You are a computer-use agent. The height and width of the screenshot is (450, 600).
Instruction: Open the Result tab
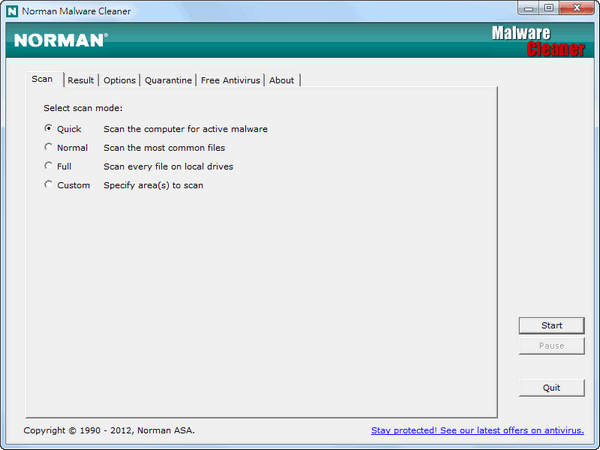81,80
